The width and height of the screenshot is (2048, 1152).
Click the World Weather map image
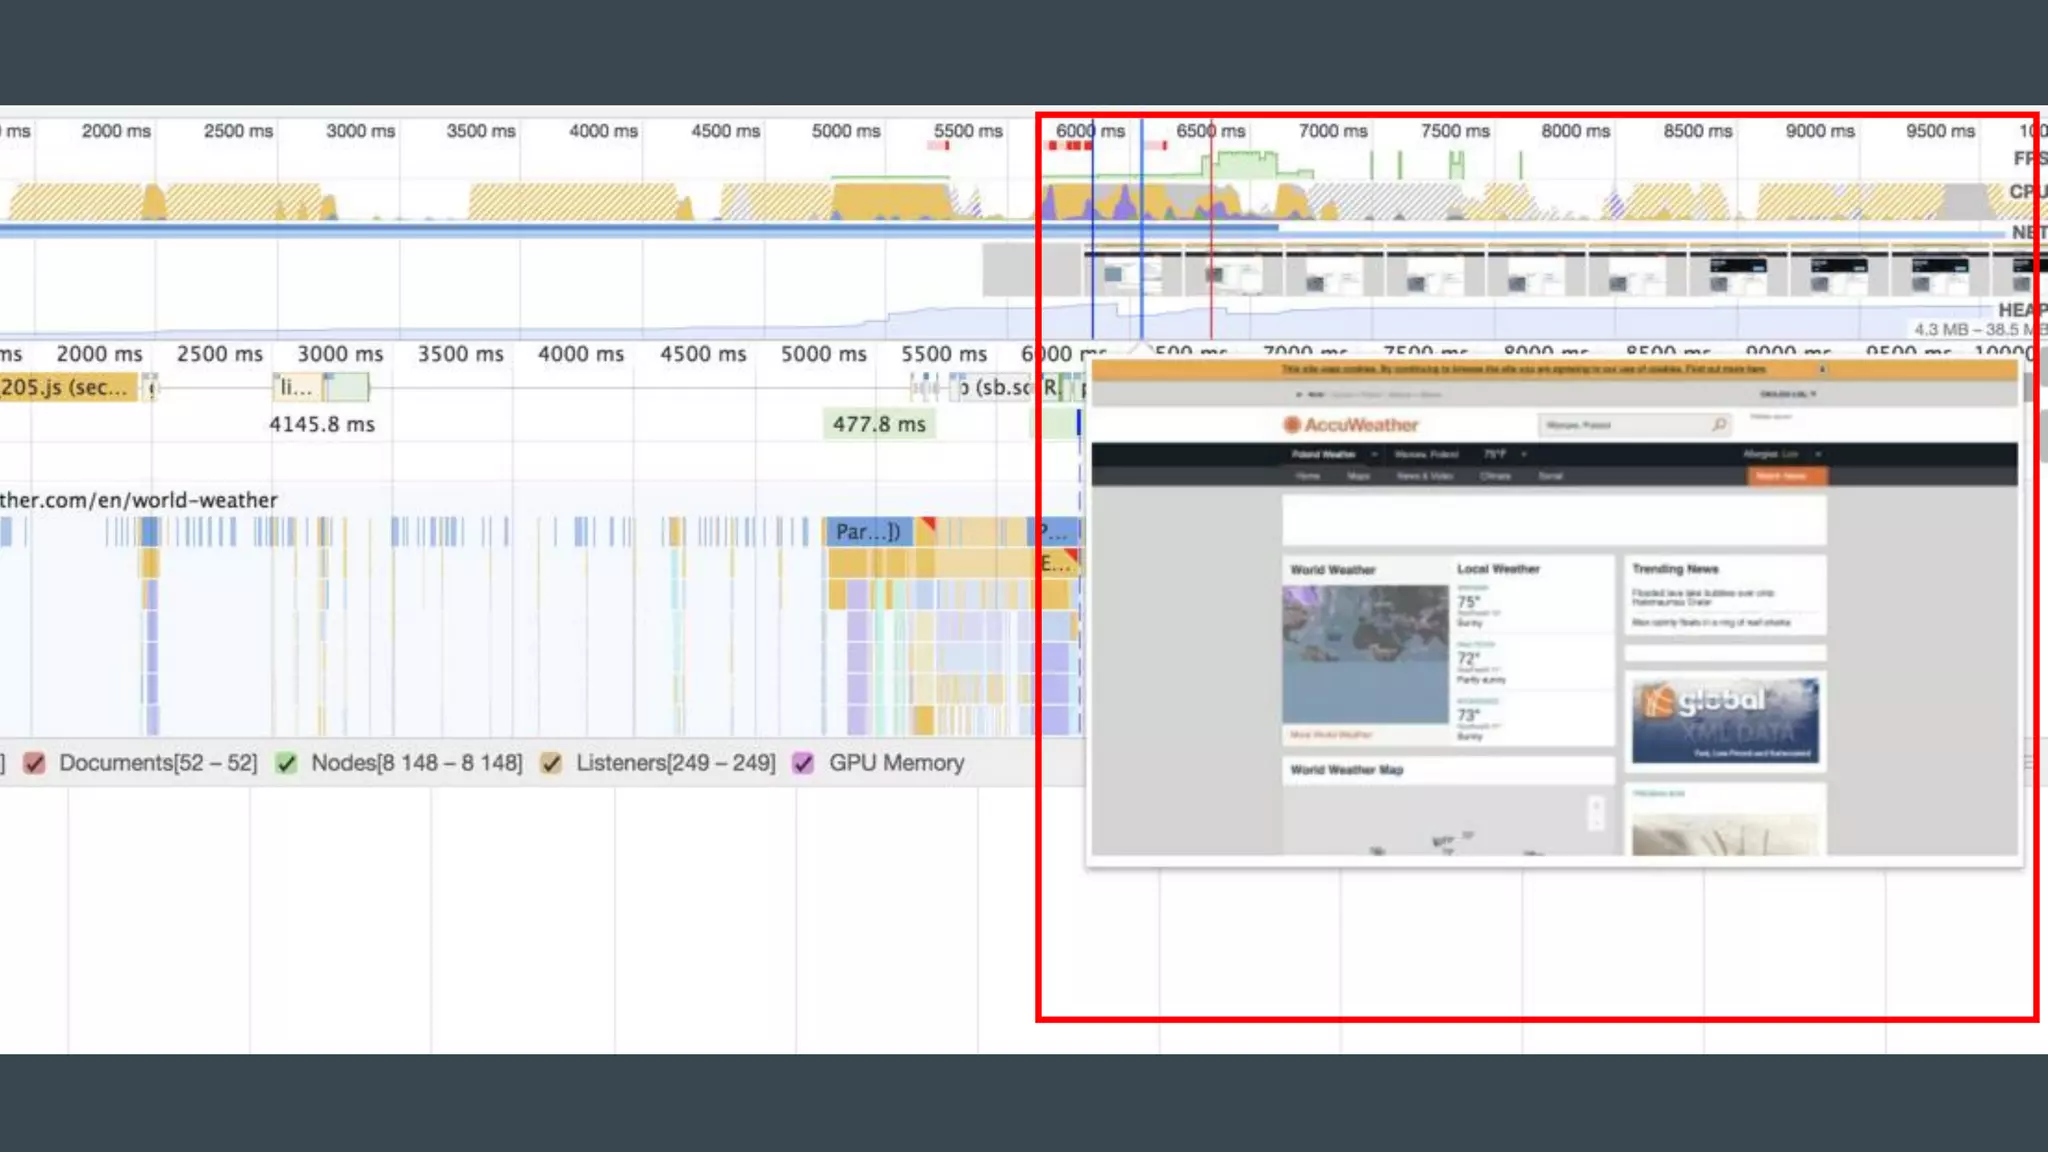[1365, 654]
